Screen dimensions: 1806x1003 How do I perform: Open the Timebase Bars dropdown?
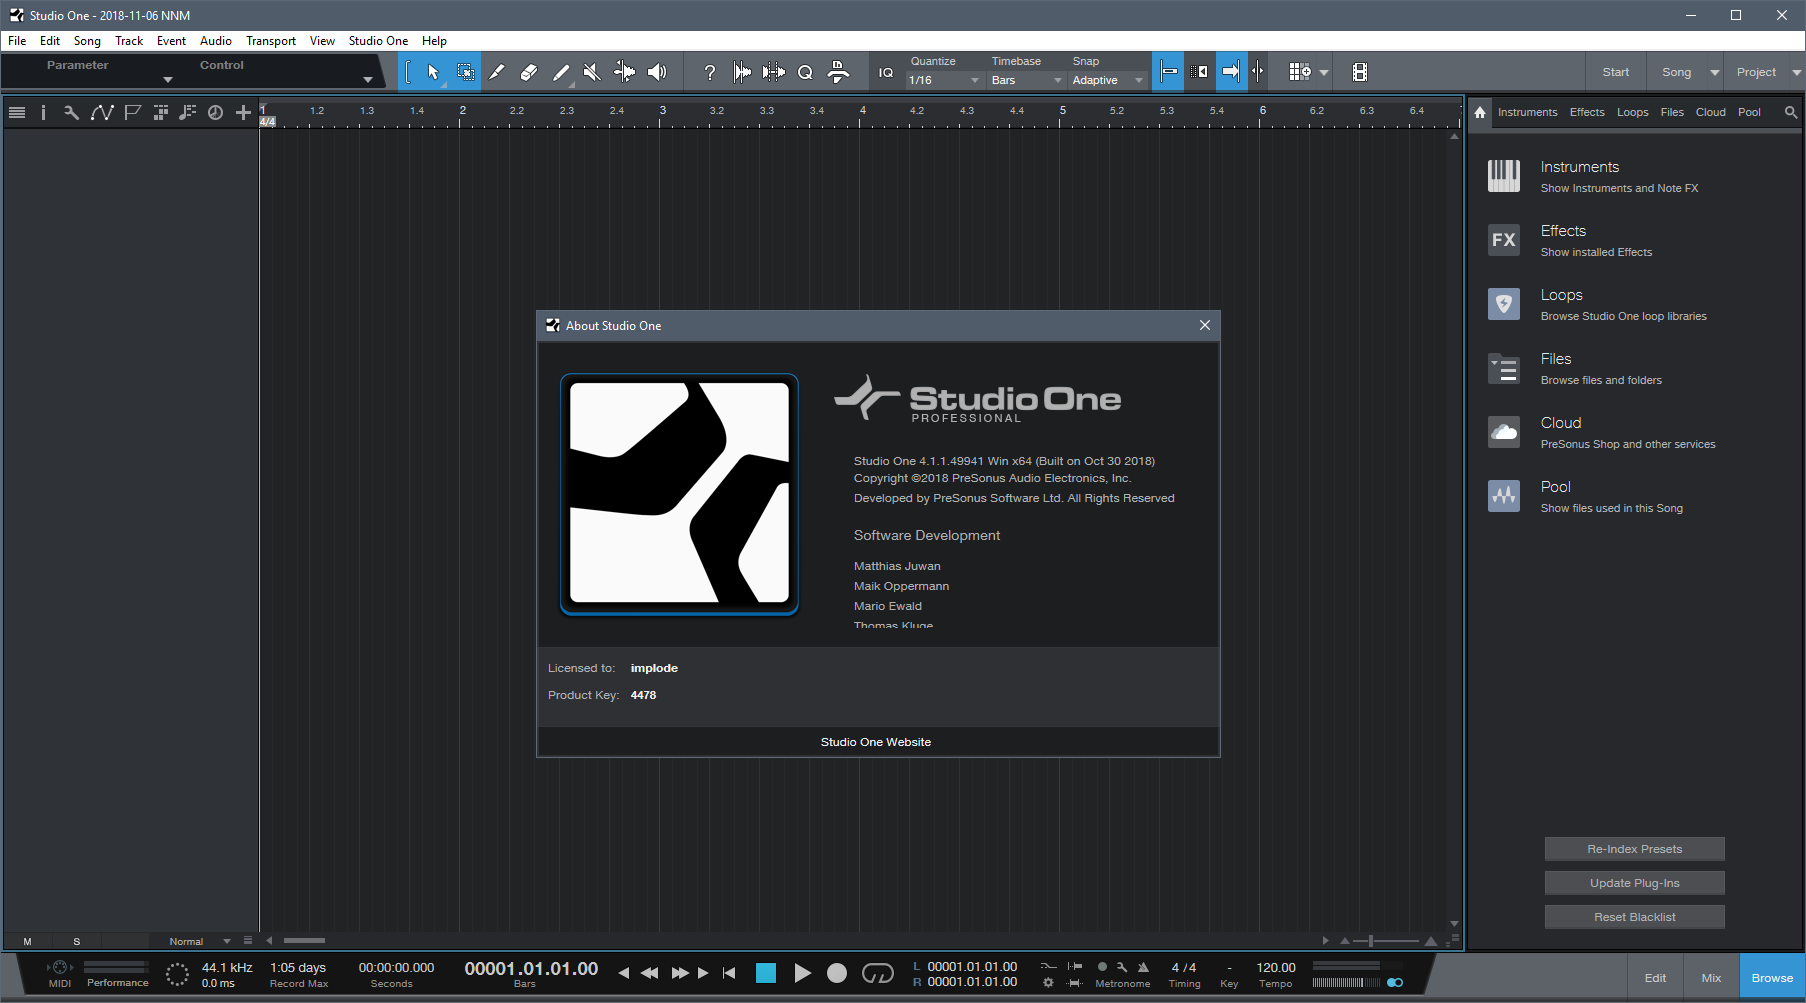click(x=1026, y=80)
